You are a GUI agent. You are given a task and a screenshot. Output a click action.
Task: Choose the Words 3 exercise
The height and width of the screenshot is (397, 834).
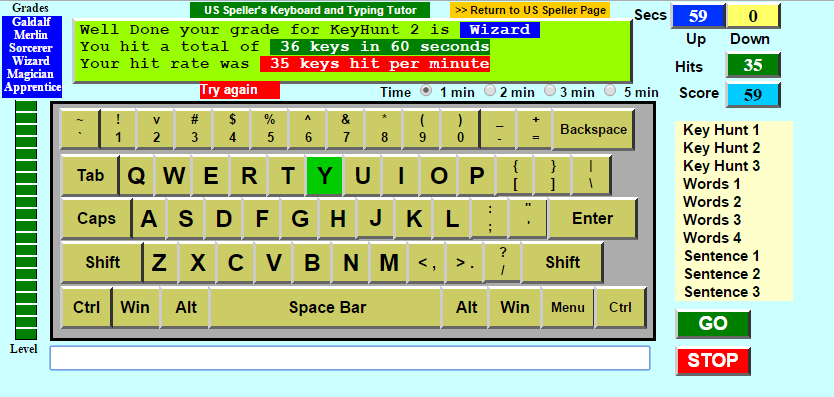[712, 220]
